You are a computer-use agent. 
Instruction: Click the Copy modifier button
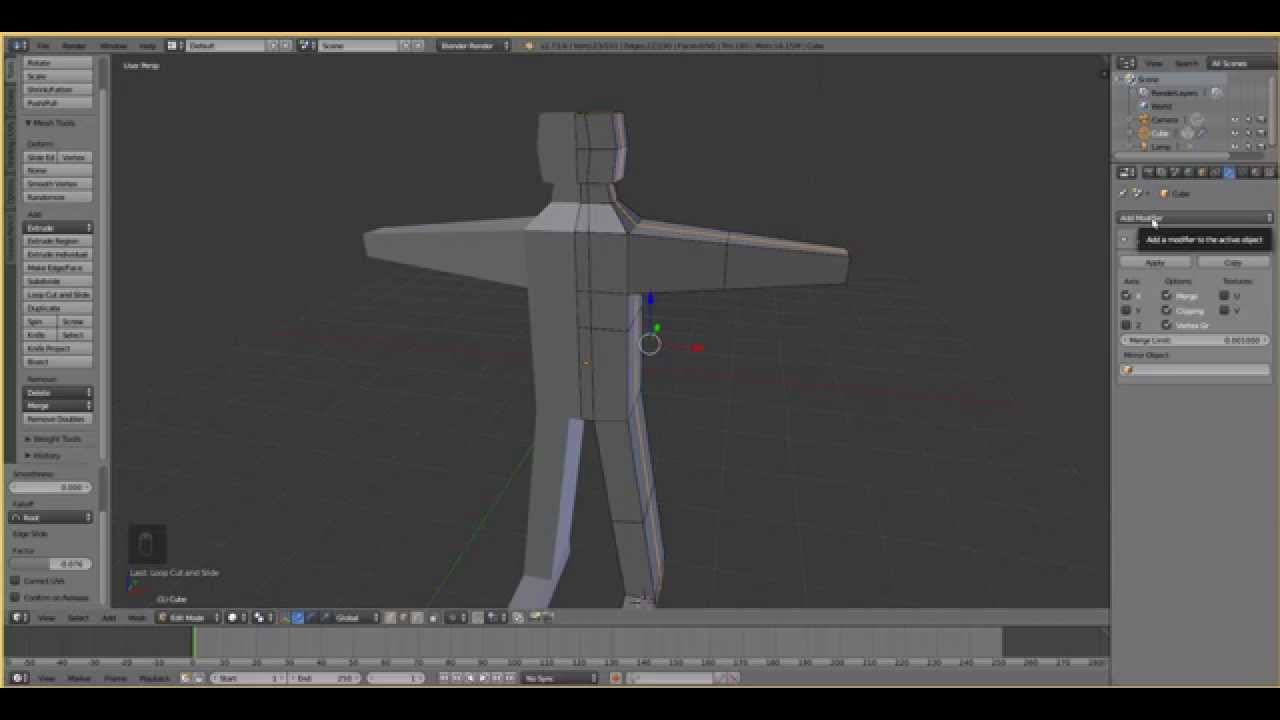pyautogui.click(x=1232, y=262)
